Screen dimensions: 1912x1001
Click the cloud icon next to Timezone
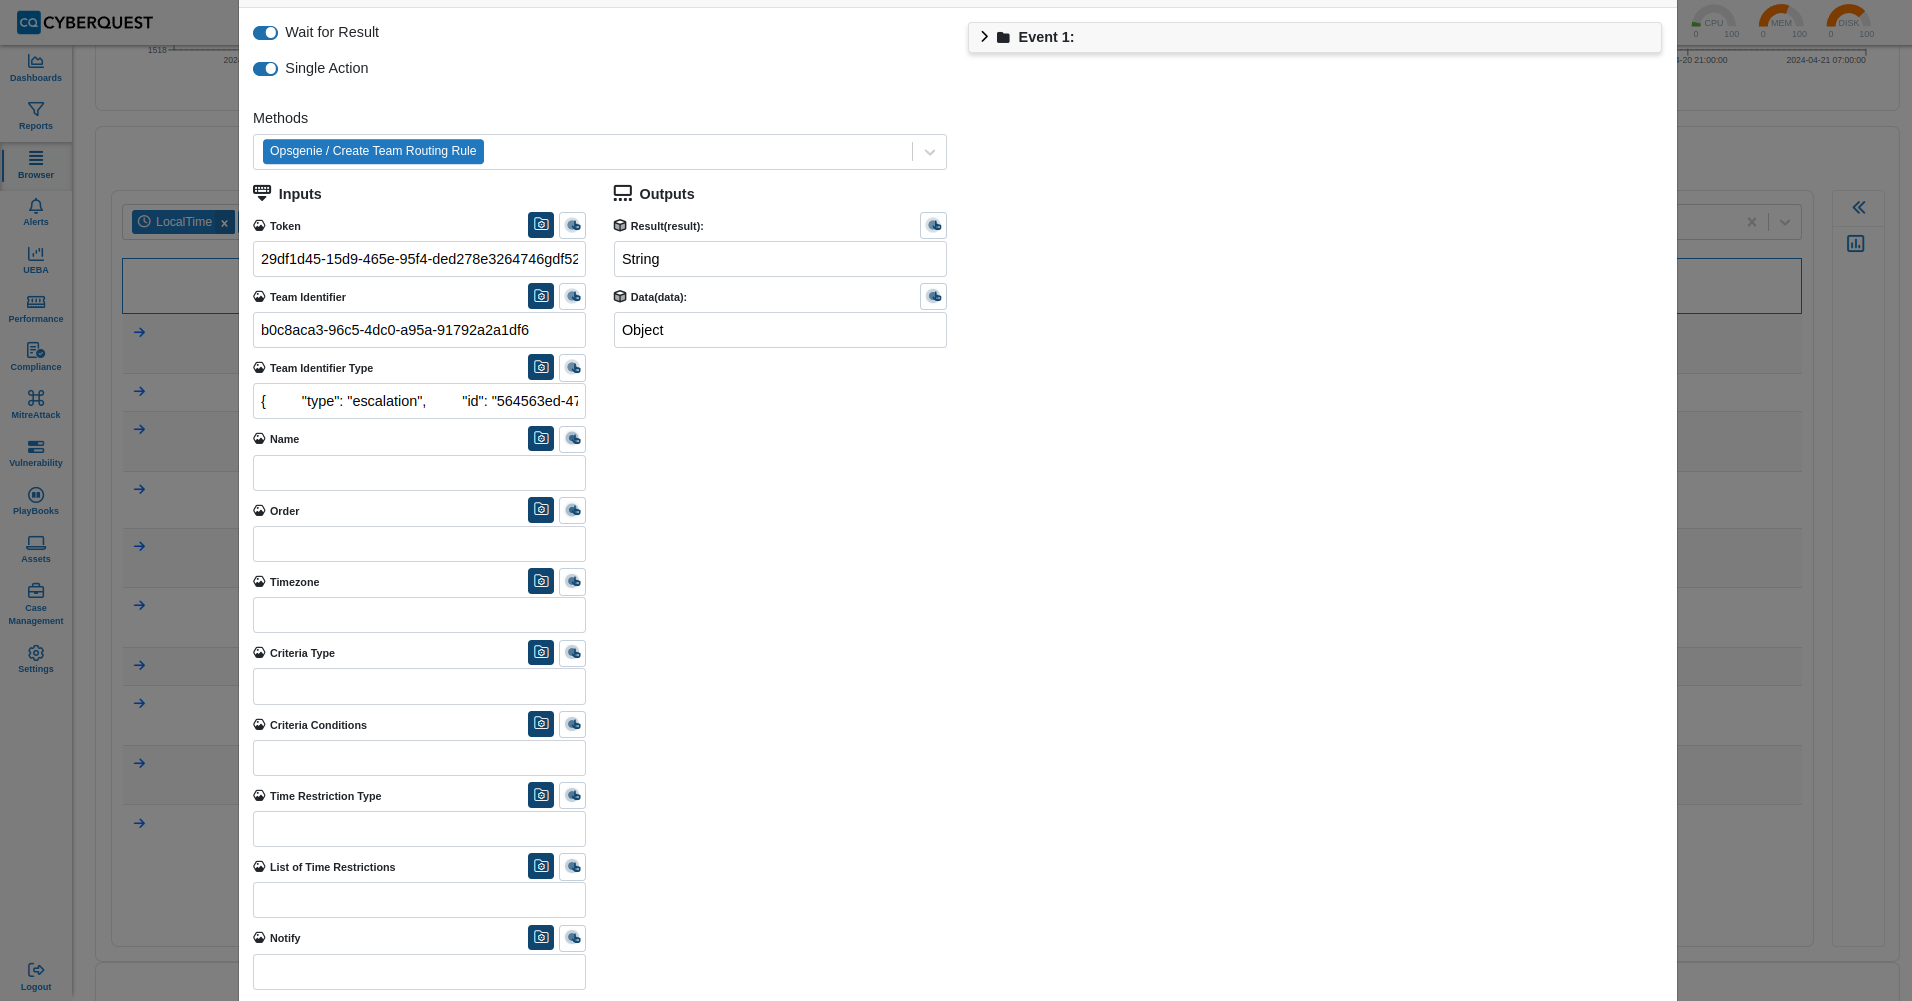pyautogui.click(x=573, y=581)
